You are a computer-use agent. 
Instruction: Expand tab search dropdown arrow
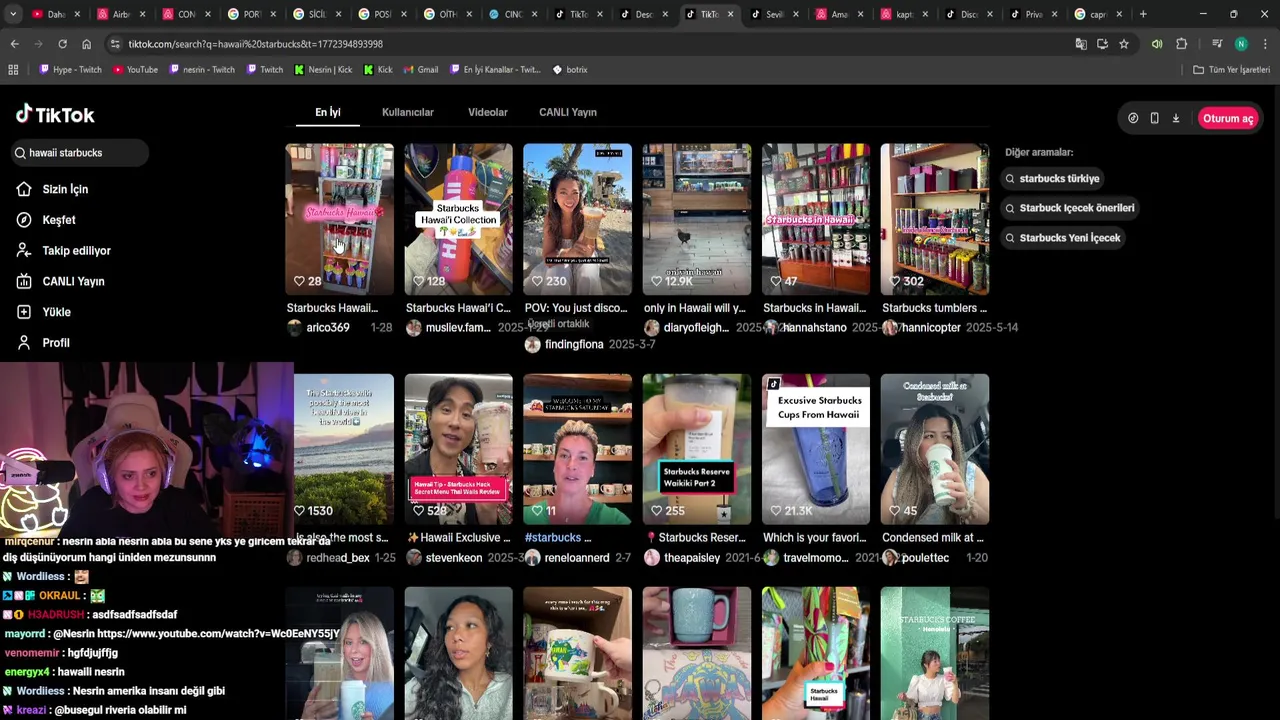(12, 14)
